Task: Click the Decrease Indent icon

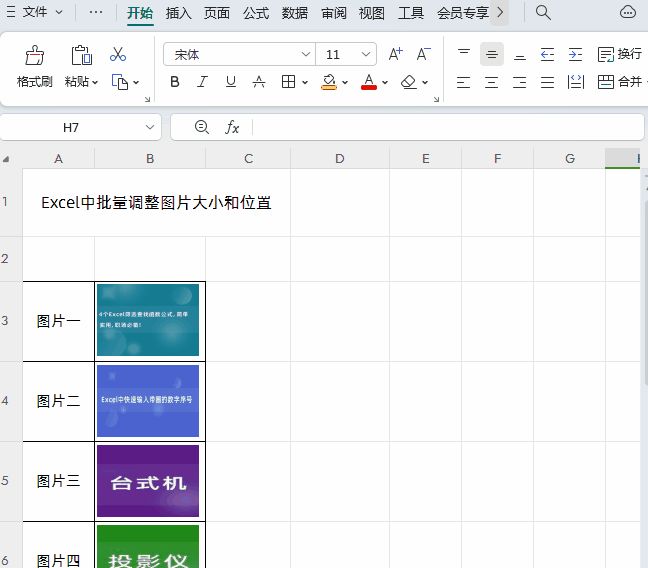Action: tap(547, 54)
